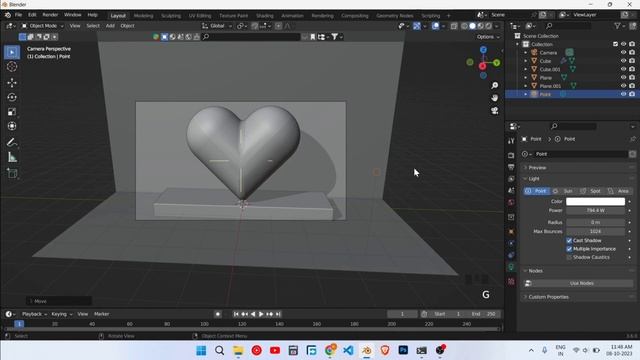Screen dimensions: 640x360
Task: Open the Object properties tab icon
Action: [x=511, y=231]
